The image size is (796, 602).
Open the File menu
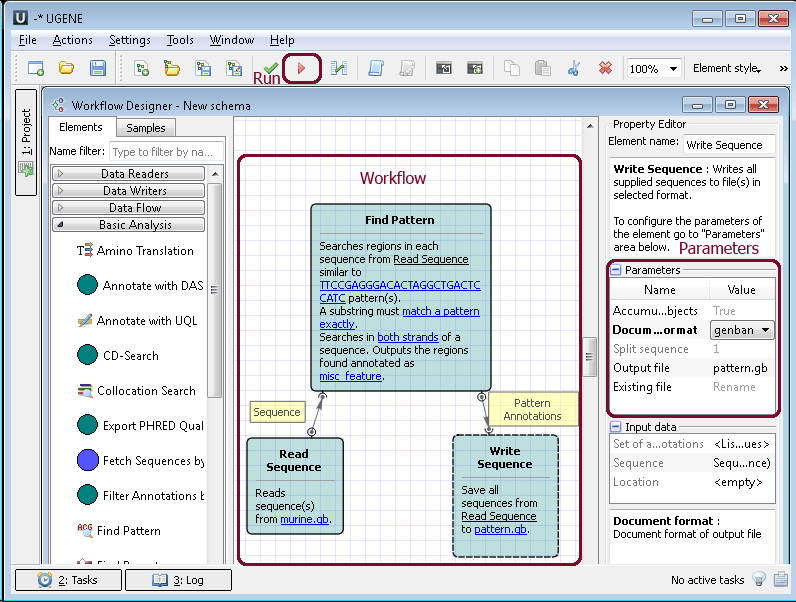tap(27, 40)
